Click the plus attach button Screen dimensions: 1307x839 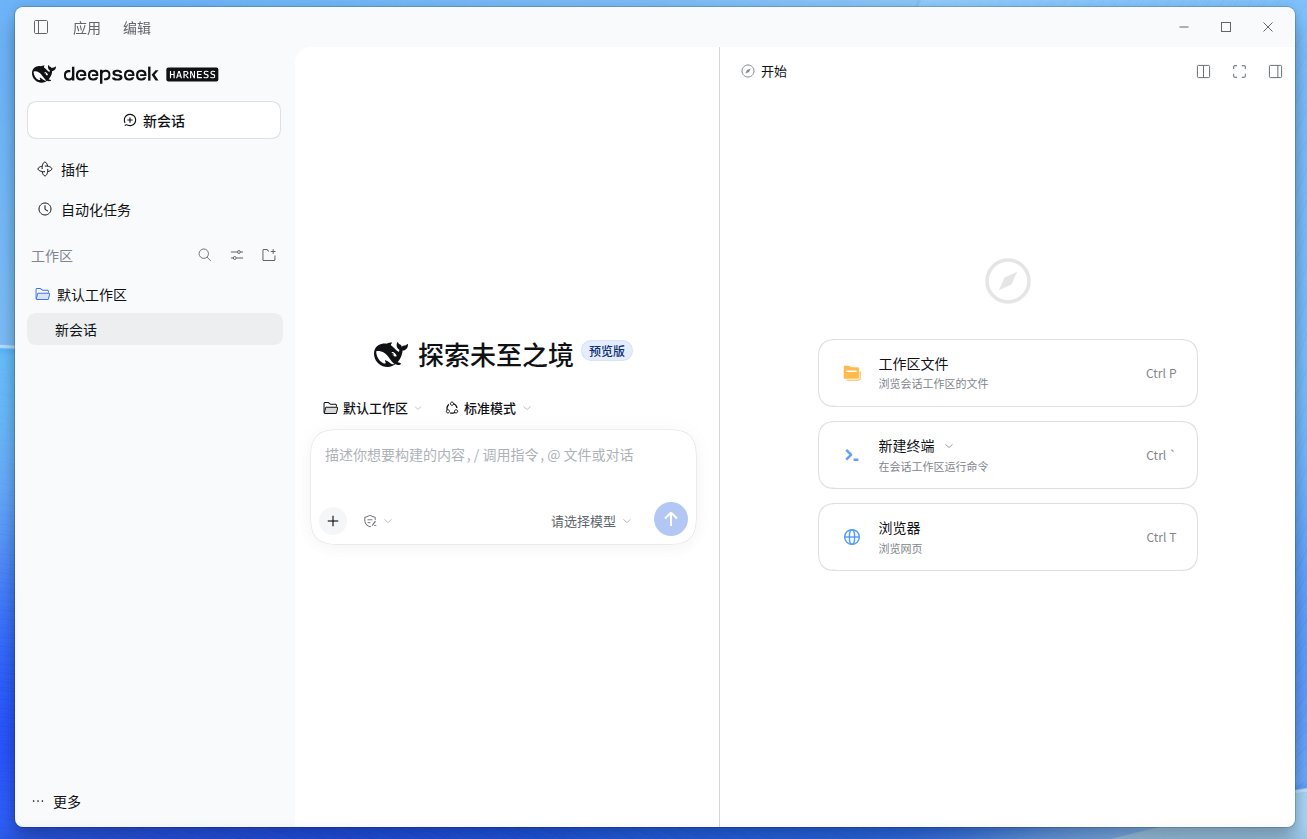coord(333,521)
